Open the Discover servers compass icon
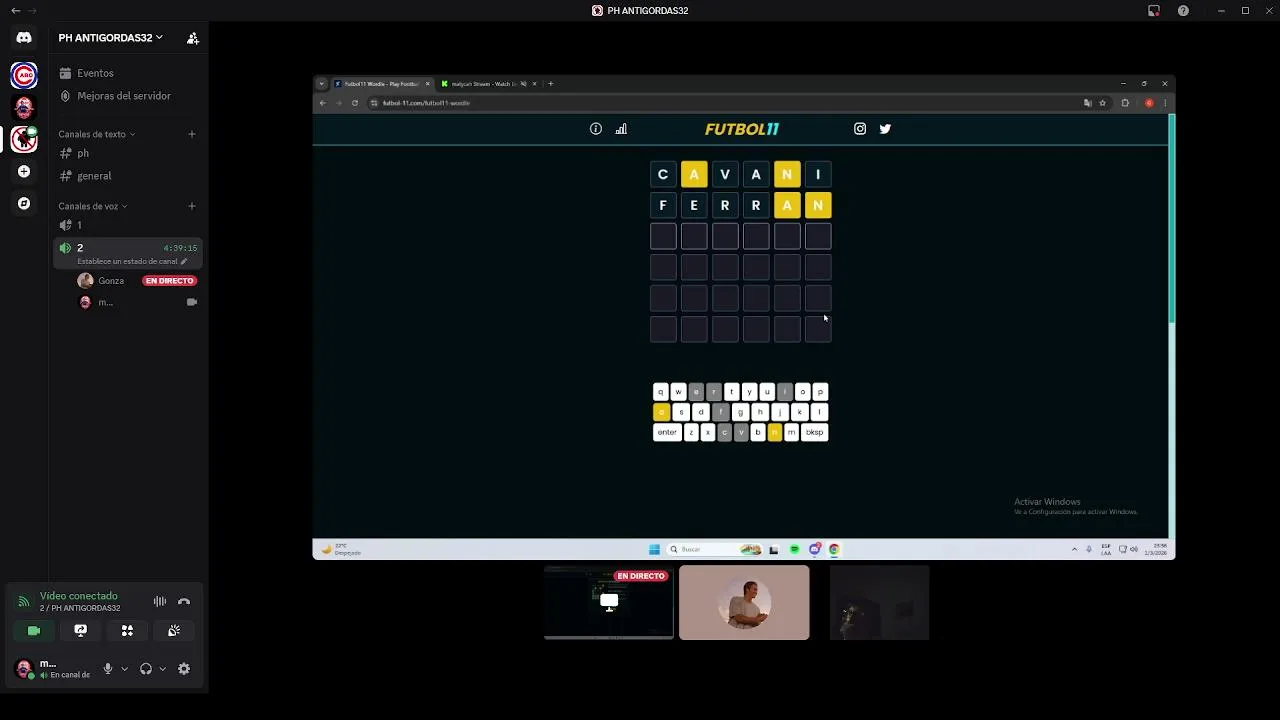Image resolution: width=1280 pixels, height=720 pixels. 24,203
